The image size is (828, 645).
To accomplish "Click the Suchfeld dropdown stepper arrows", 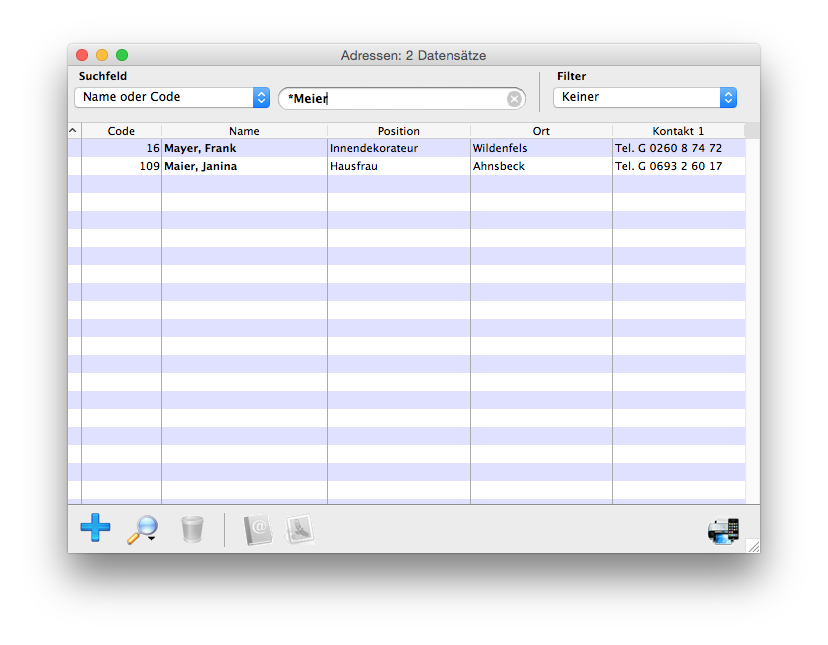I will [x=260, y=98].
